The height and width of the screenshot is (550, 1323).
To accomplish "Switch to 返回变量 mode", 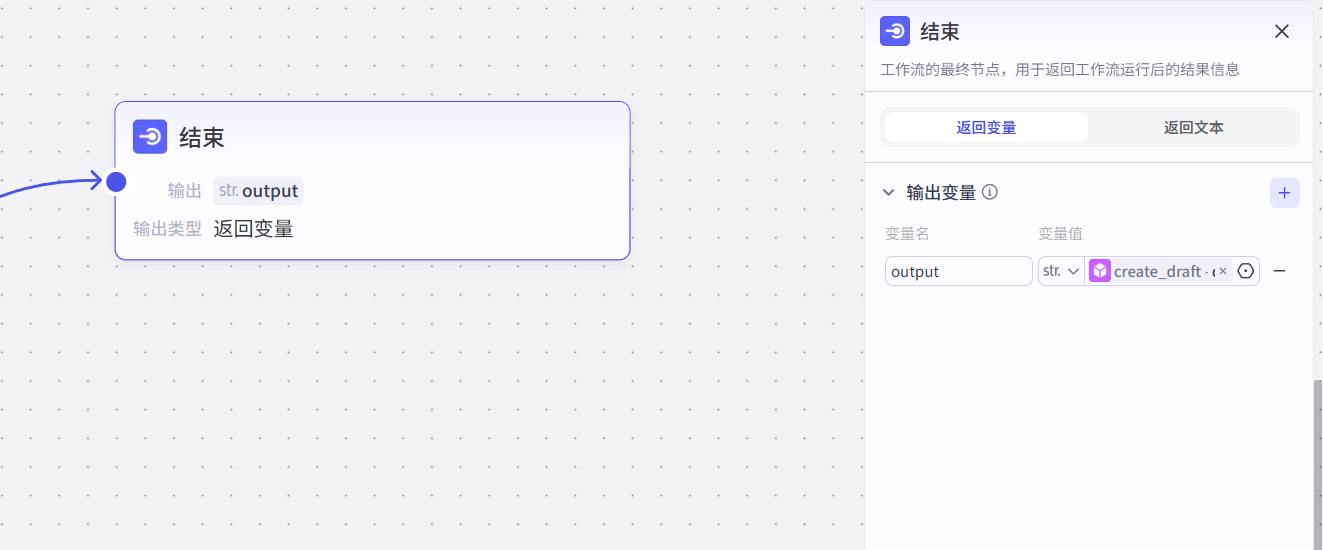I will (986, 127).
